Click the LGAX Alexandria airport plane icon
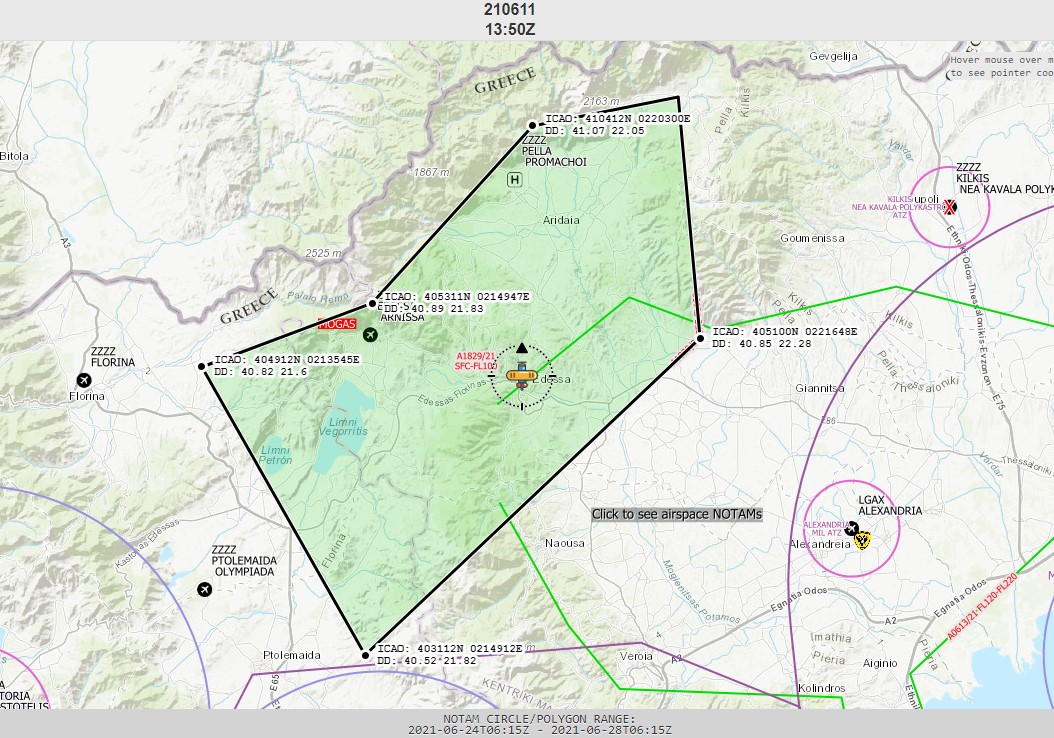 pyautogui.click(x=852, y=528)
